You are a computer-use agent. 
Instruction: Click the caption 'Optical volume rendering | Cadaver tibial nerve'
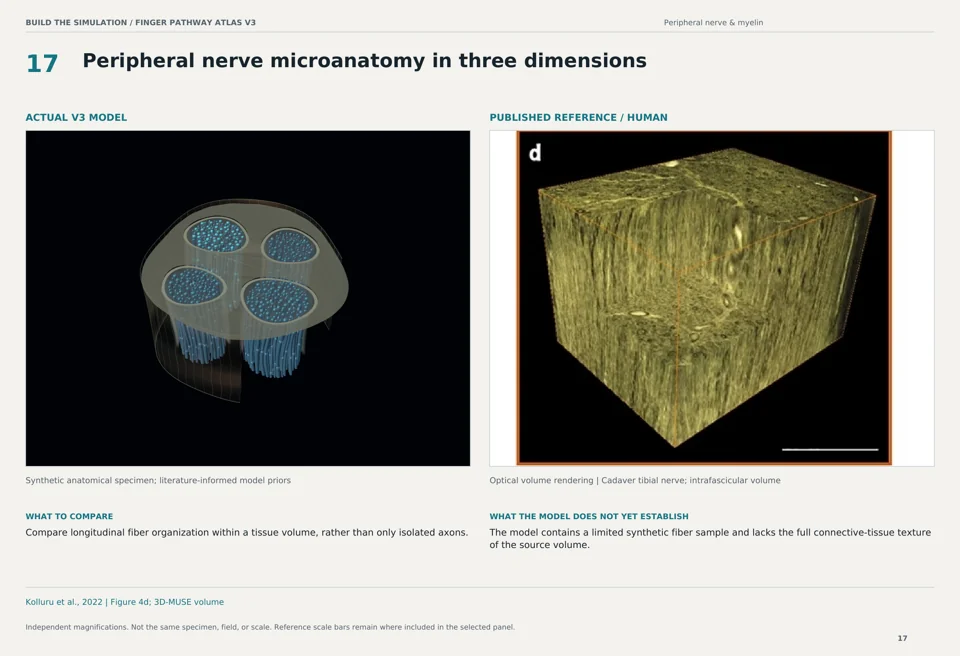pos(635,480)
